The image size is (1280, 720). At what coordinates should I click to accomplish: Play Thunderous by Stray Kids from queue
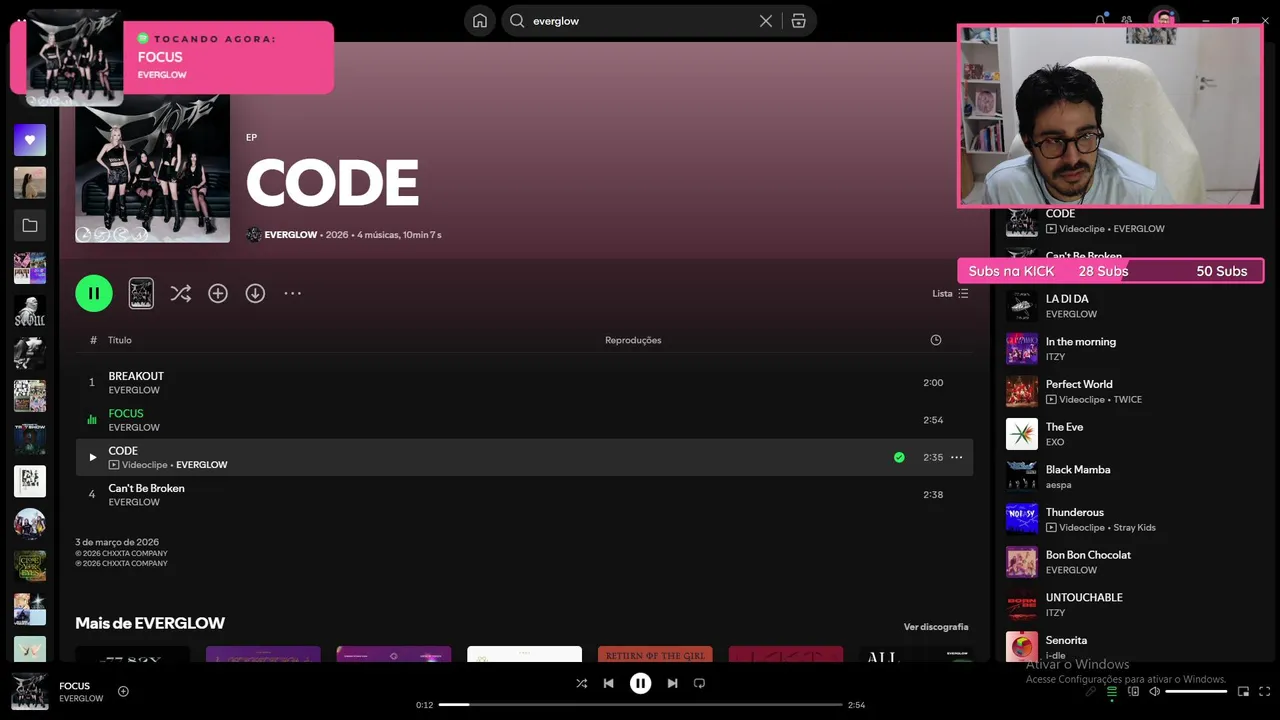click(1132, 519)
